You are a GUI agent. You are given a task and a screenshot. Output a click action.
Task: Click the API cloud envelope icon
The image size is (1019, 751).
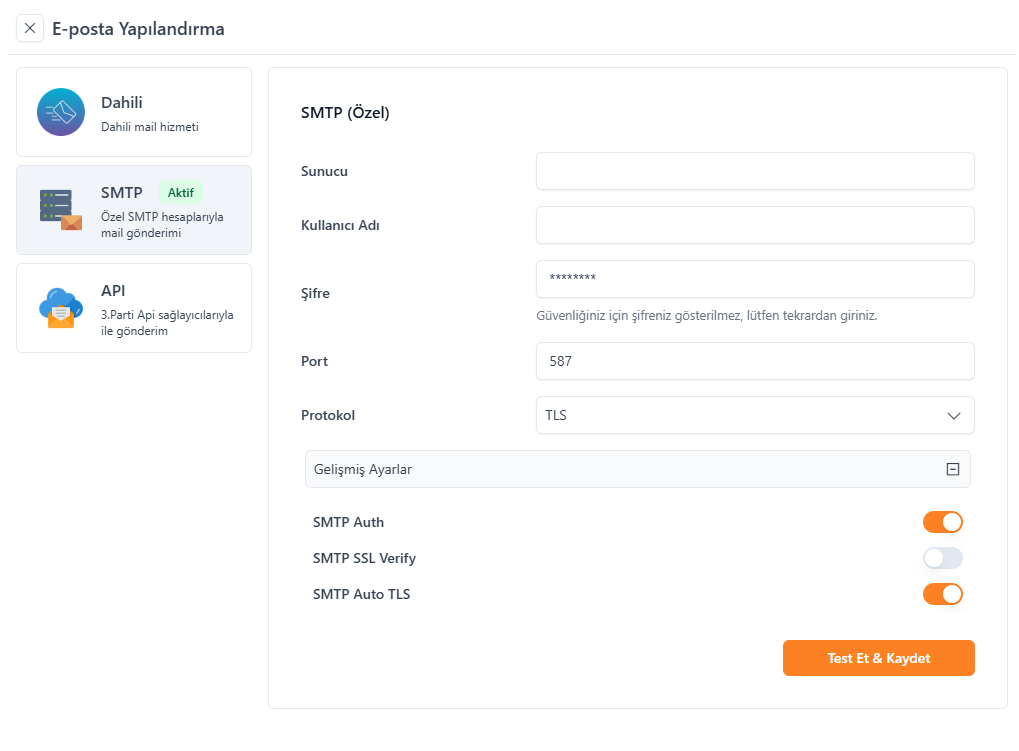coord(60,308)
